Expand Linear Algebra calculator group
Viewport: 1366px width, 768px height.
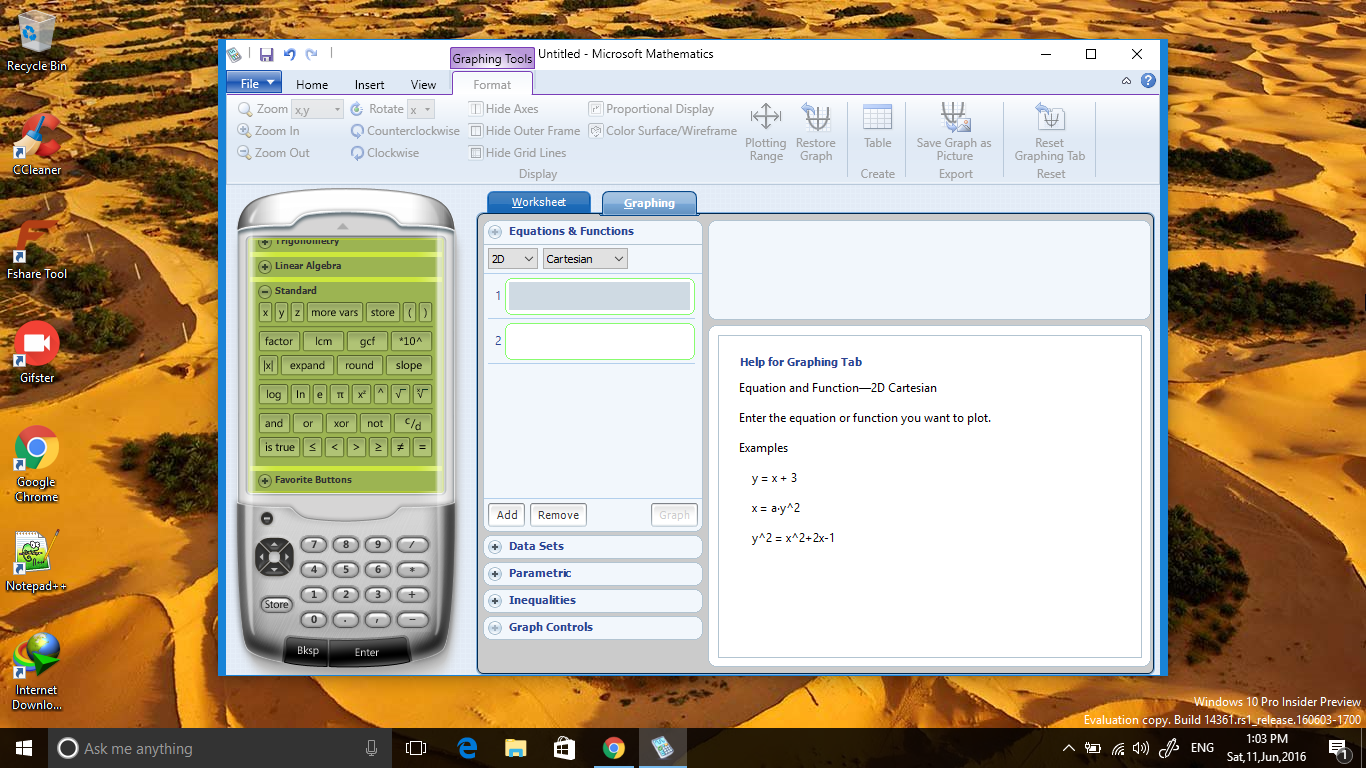click(266, 267)
